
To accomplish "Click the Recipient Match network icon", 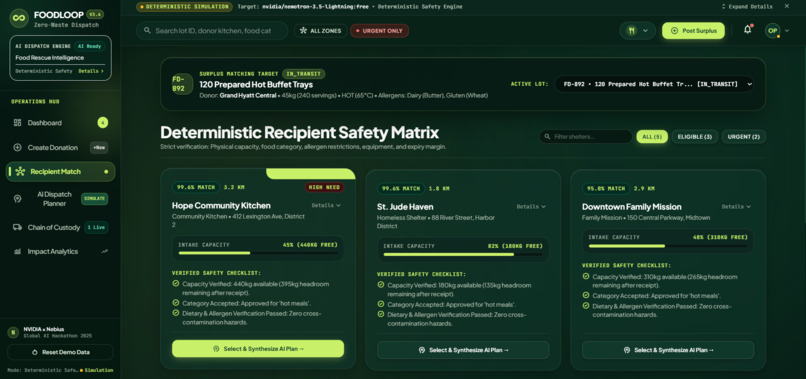I will pyautogui.click(x=20, y=172).
